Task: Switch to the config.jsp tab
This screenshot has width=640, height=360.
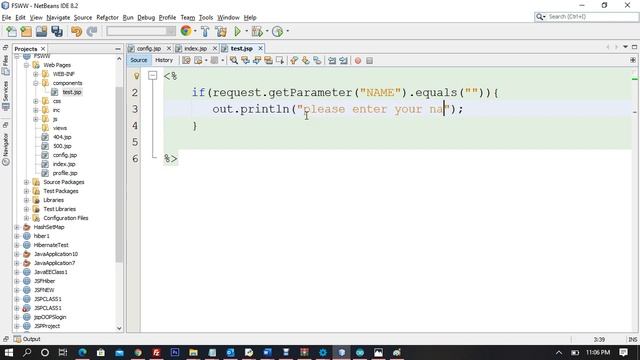Action: coord(149,48)
